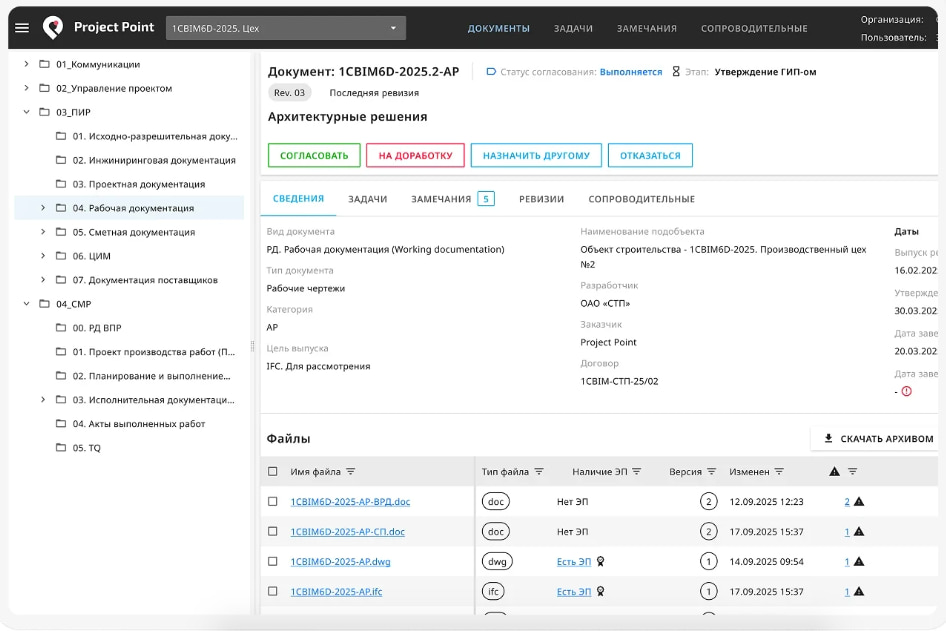946x631 pixels.
Task: Expand the 01_Коммуникации folder
Action: pos(26,64)
